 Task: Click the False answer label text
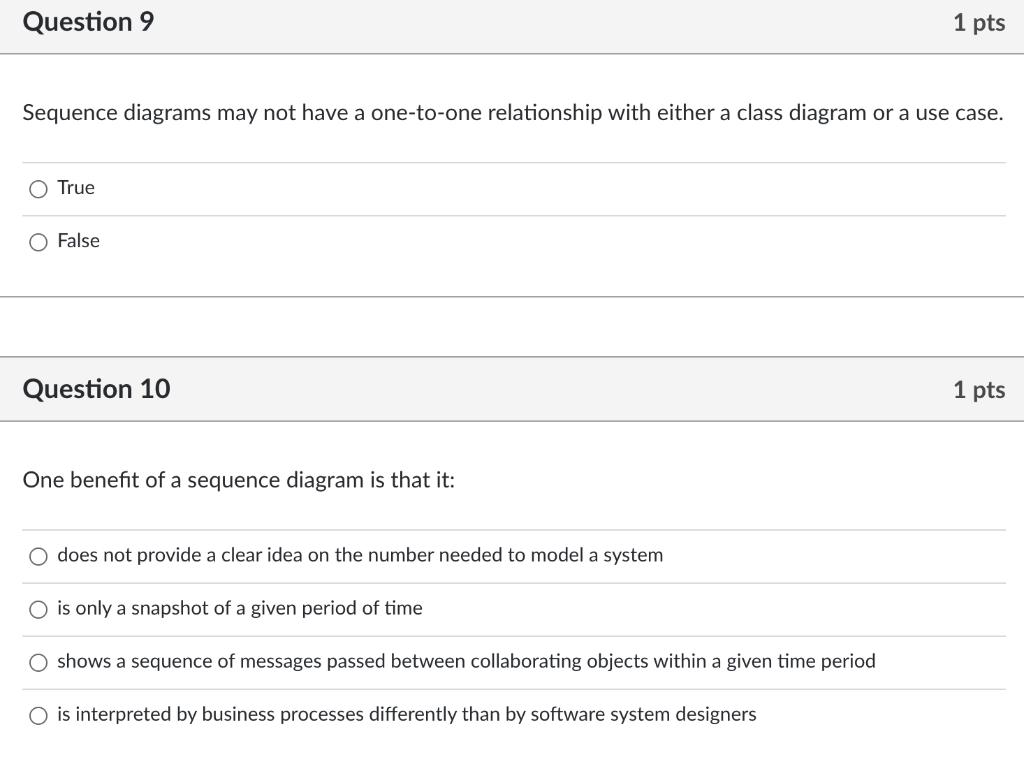79,241
